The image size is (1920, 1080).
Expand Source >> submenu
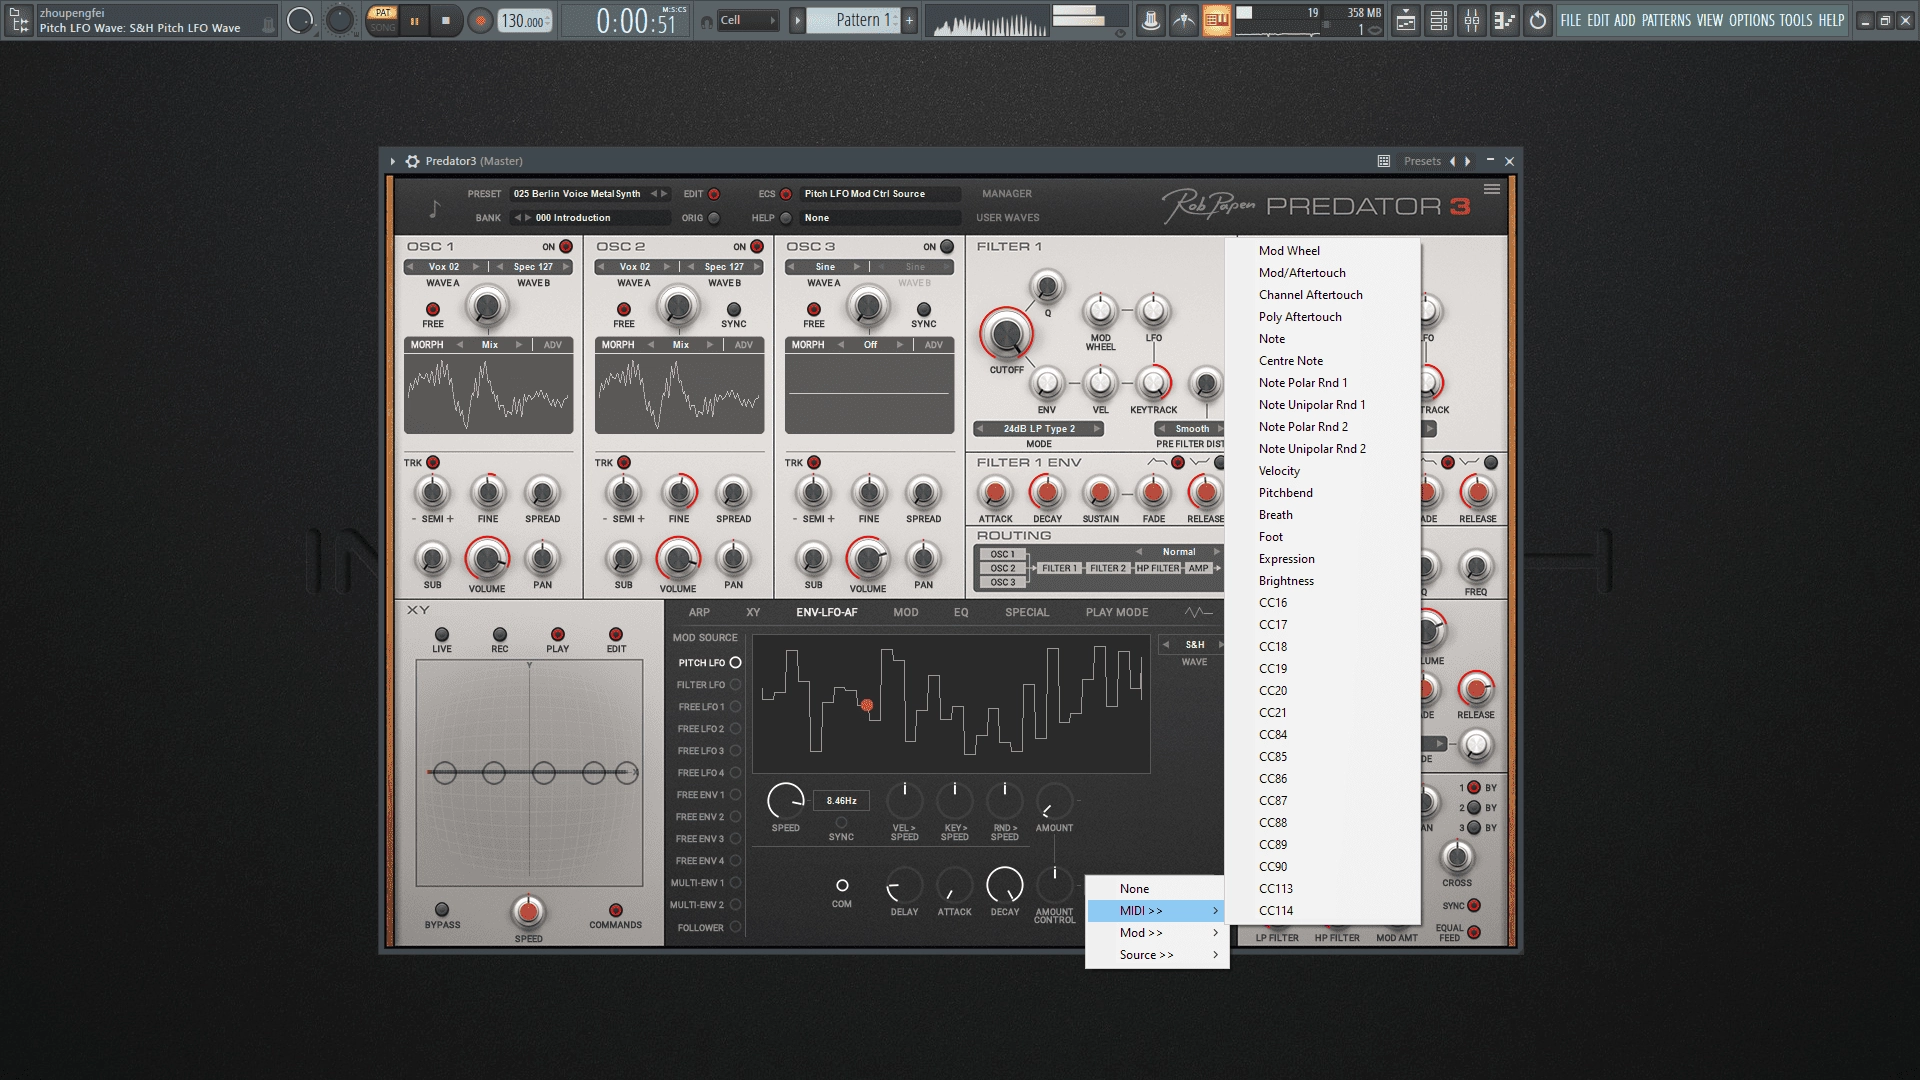tap(1157, 955)
